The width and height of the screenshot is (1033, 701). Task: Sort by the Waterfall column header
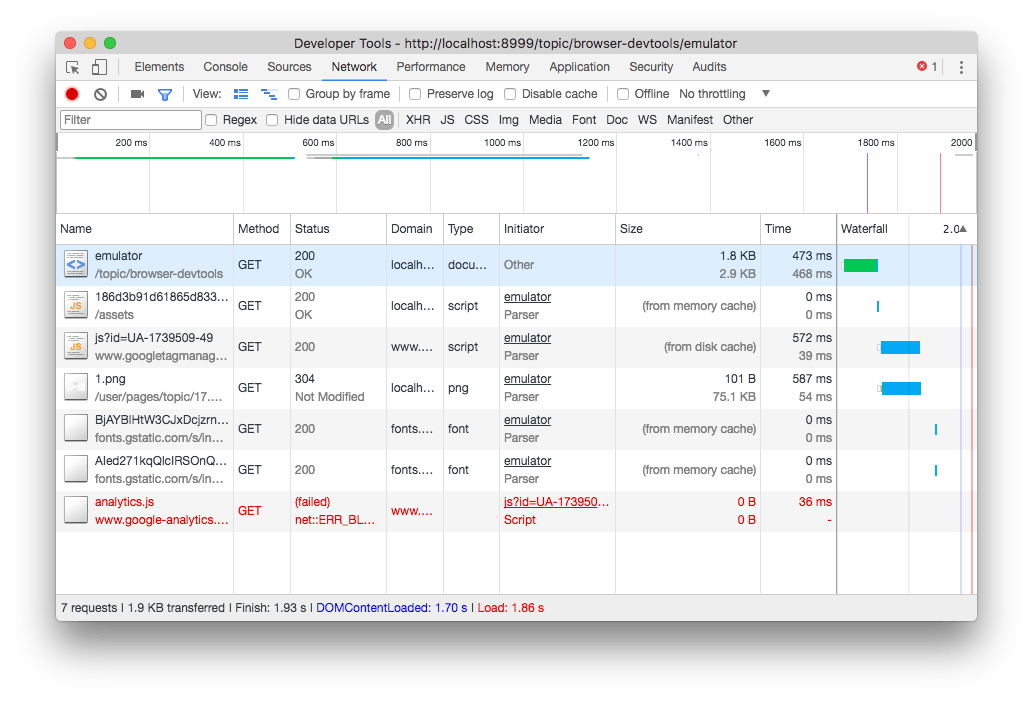point(864,229)
